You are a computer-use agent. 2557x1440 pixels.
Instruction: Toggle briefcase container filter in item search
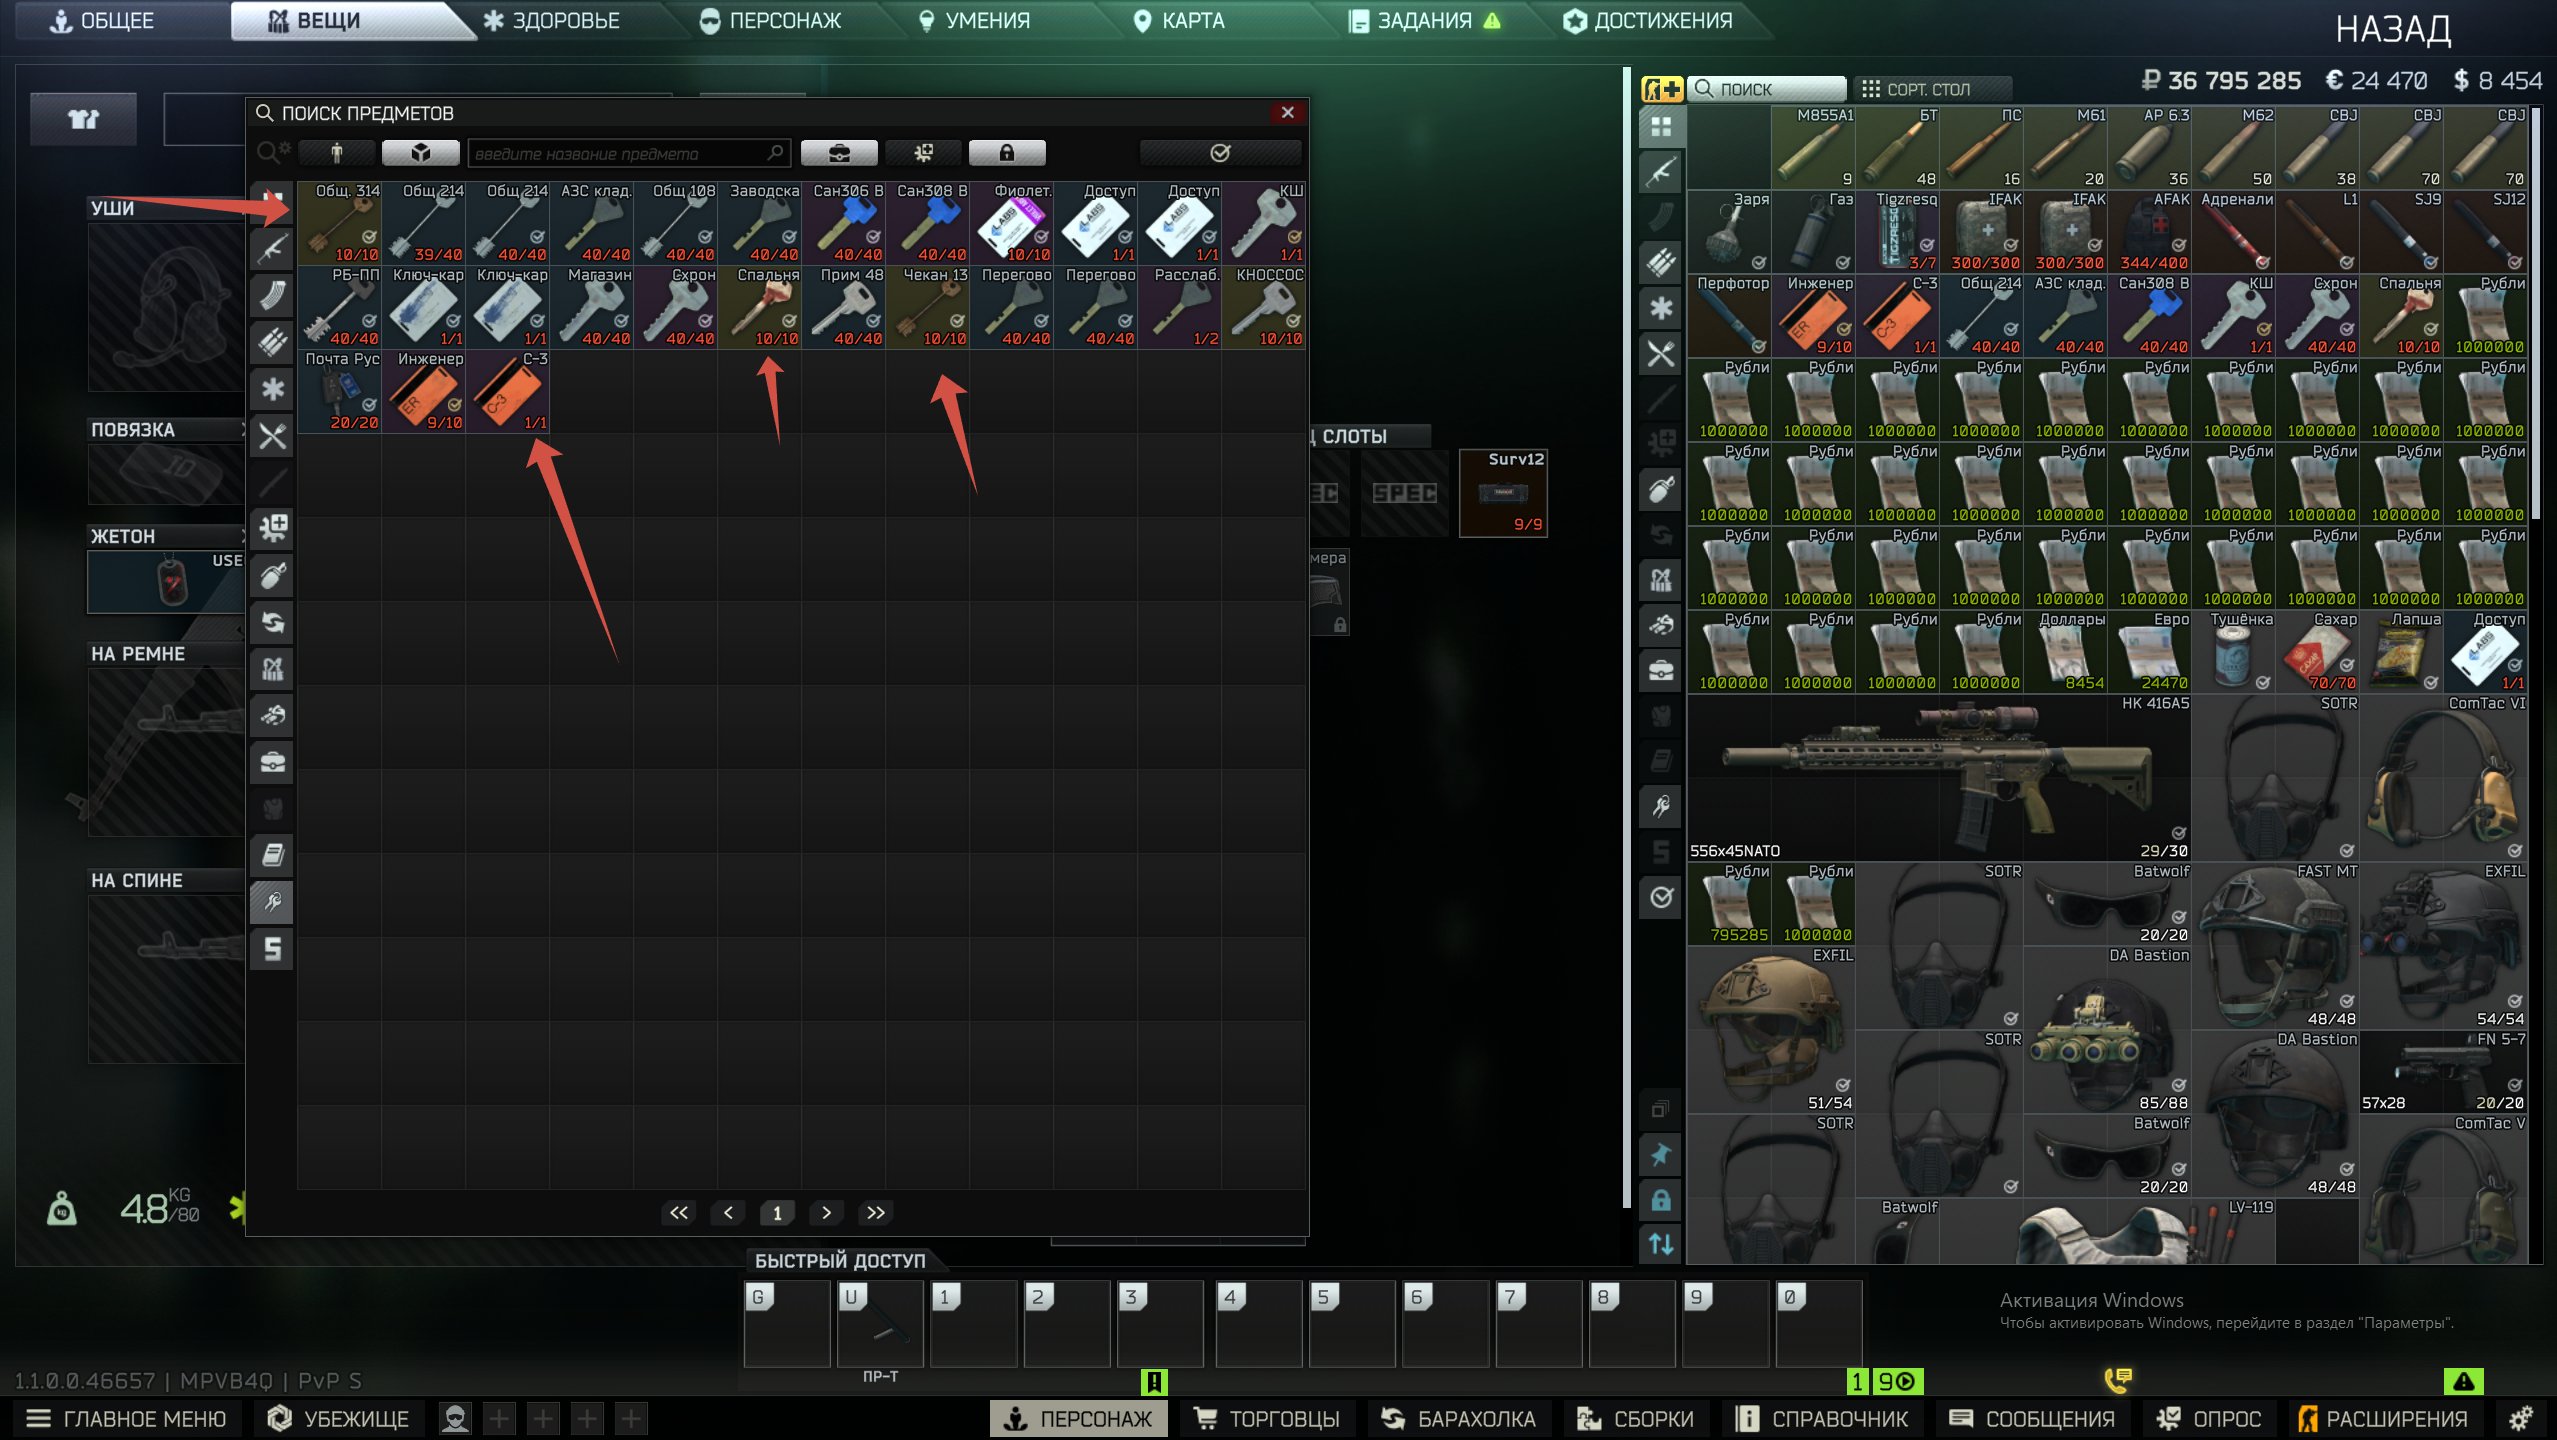[x=840, y=153]
